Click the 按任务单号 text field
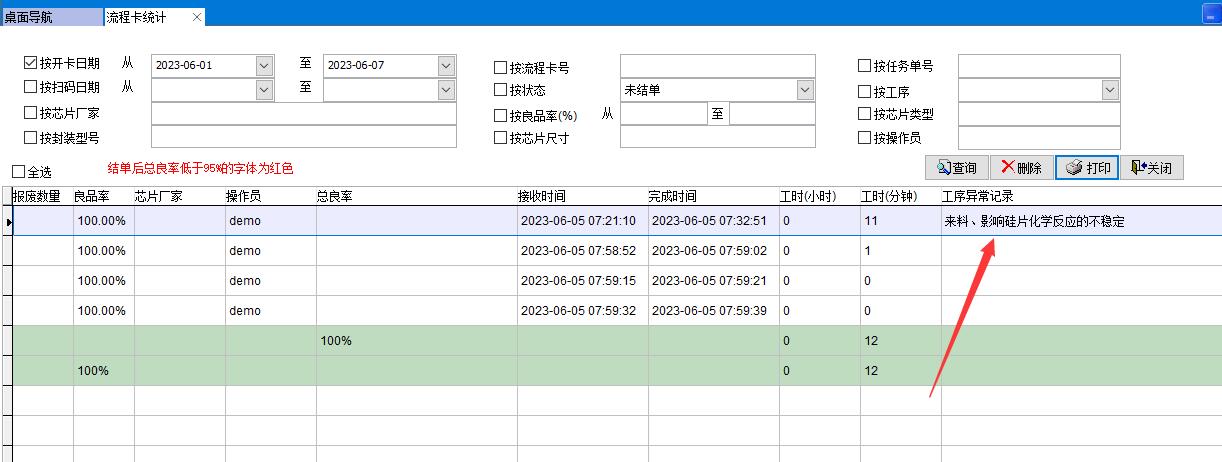Viewport: 1222px width, 462px height. [x=1038, y=66]
